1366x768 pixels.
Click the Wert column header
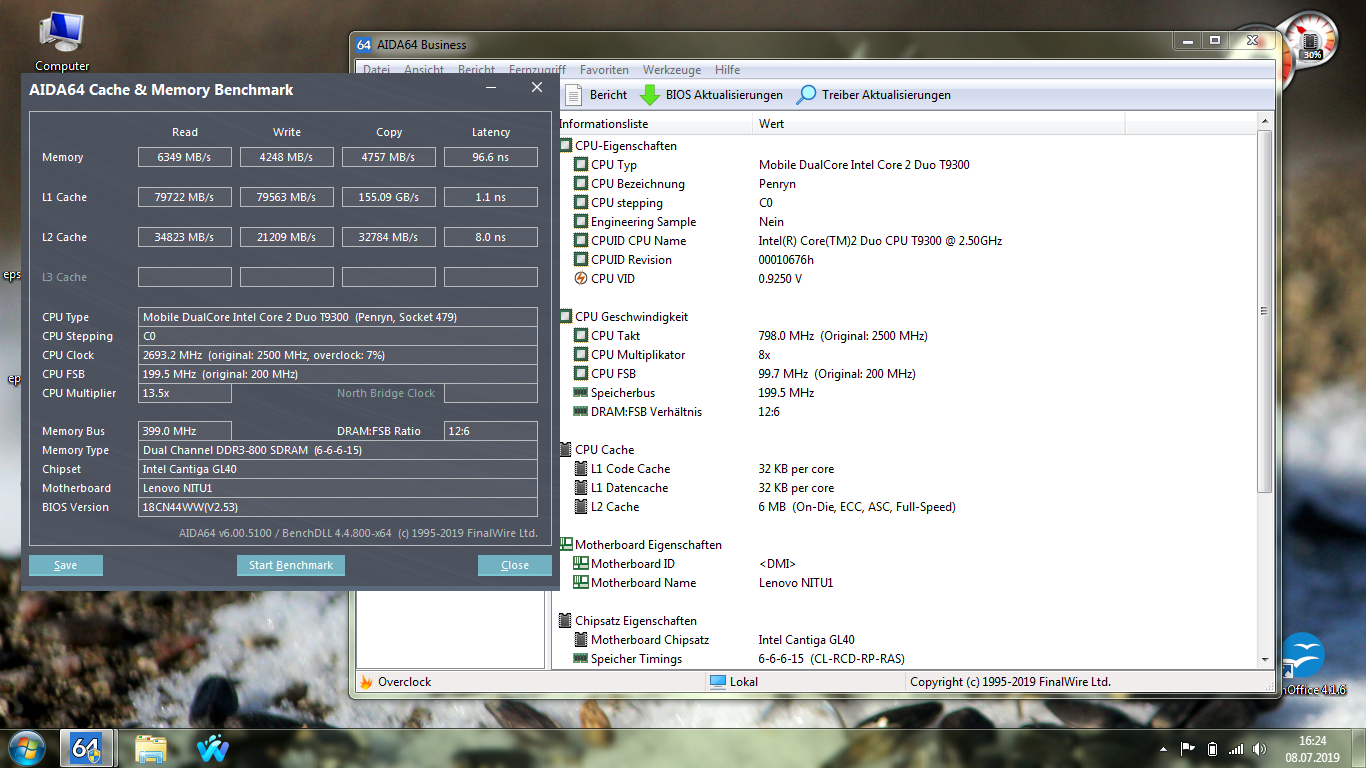[x=939, y=124]
